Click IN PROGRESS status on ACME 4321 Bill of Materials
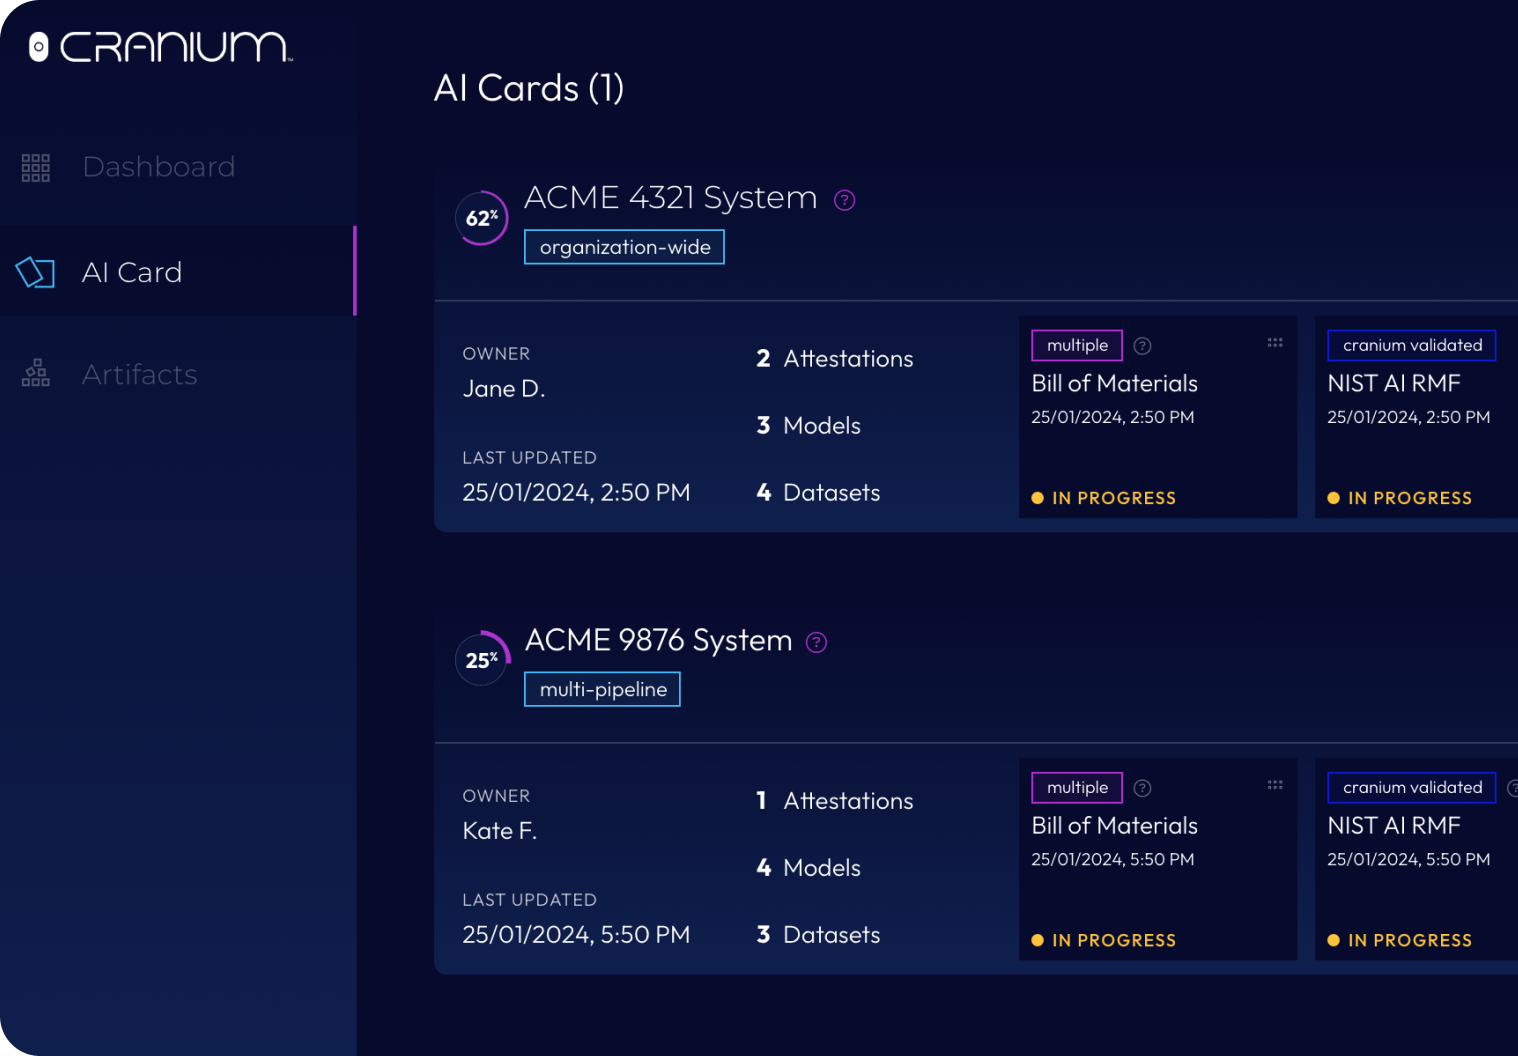The width and height of the screenshot is (1518, 1056). pos(1103,498)
